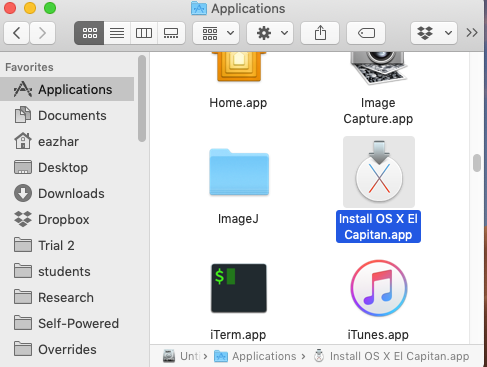This screenshot has height=367, width=487.
Task: Click the Install OS X El Capitan.app label
Action: tap(378, 227)
